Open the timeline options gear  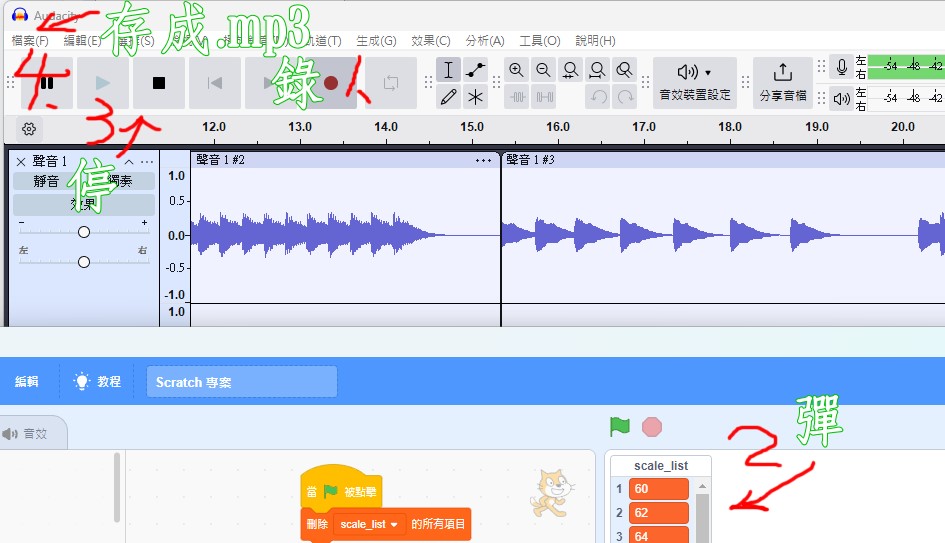(29, 129)
